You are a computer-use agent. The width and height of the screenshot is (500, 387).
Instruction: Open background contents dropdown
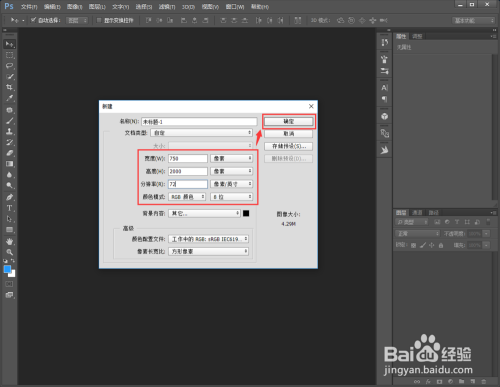[x=204, y=213]
